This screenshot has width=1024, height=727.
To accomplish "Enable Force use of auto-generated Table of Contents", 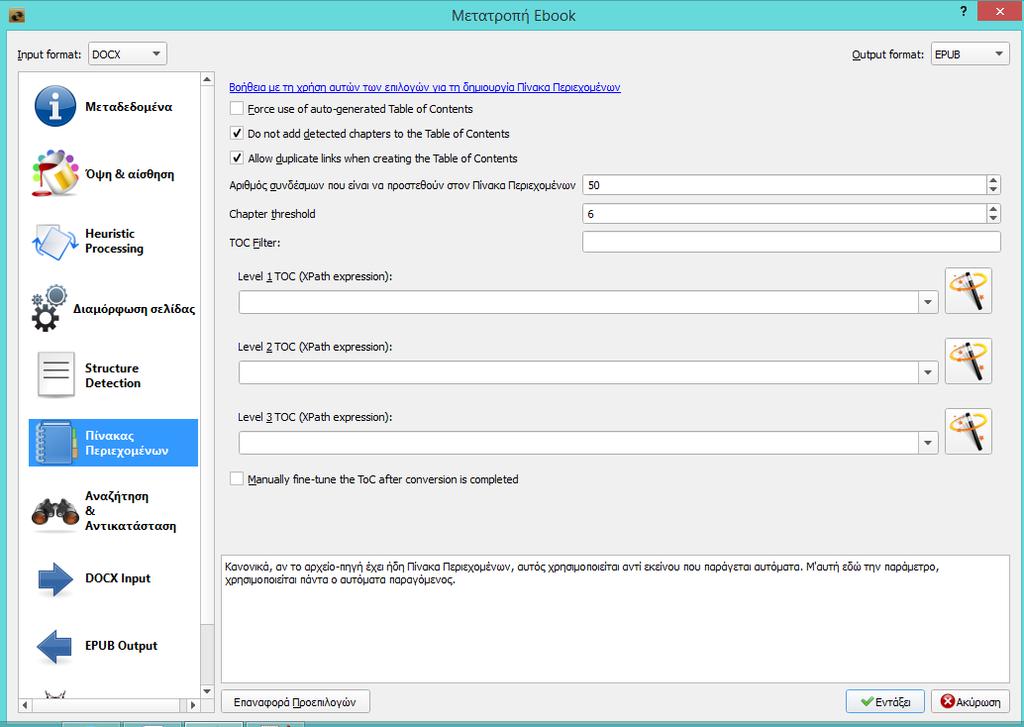I will coord(236,108).
